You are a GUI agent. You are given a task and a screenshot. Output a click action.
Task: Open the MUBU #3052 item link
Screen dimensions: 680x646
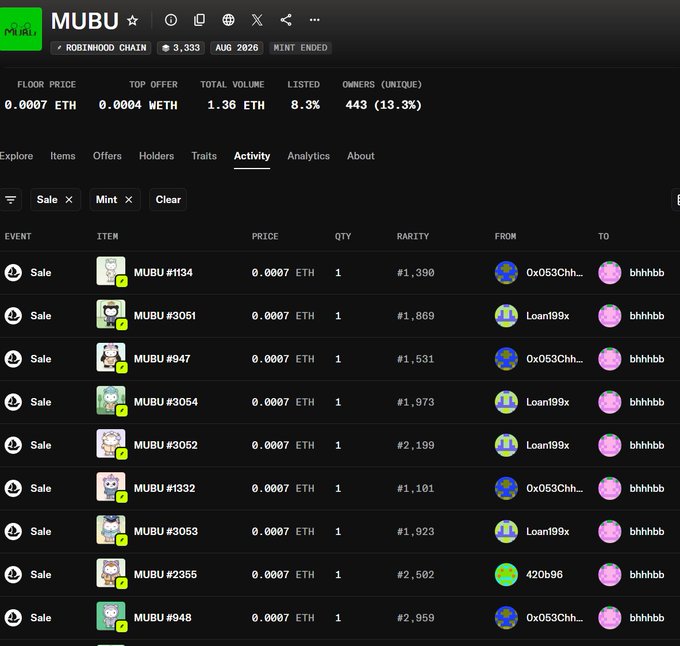coord(166,445)
